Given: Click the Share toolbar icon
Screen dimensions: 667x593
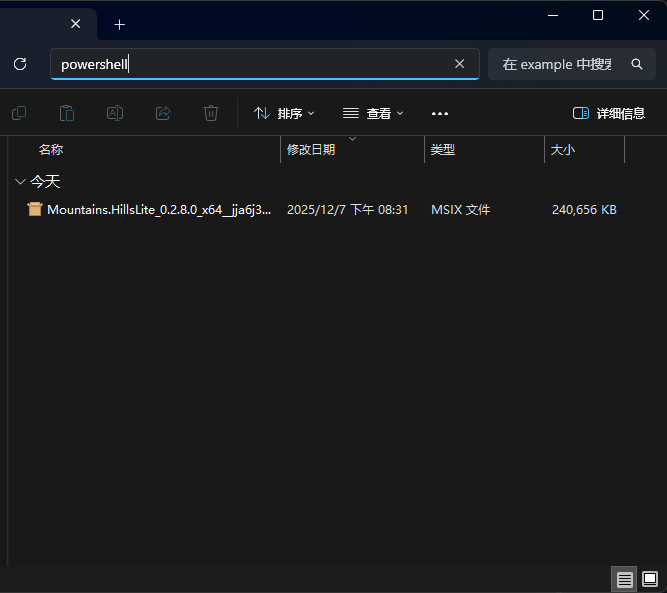Looking at the screenshot, I should [163, 113].
